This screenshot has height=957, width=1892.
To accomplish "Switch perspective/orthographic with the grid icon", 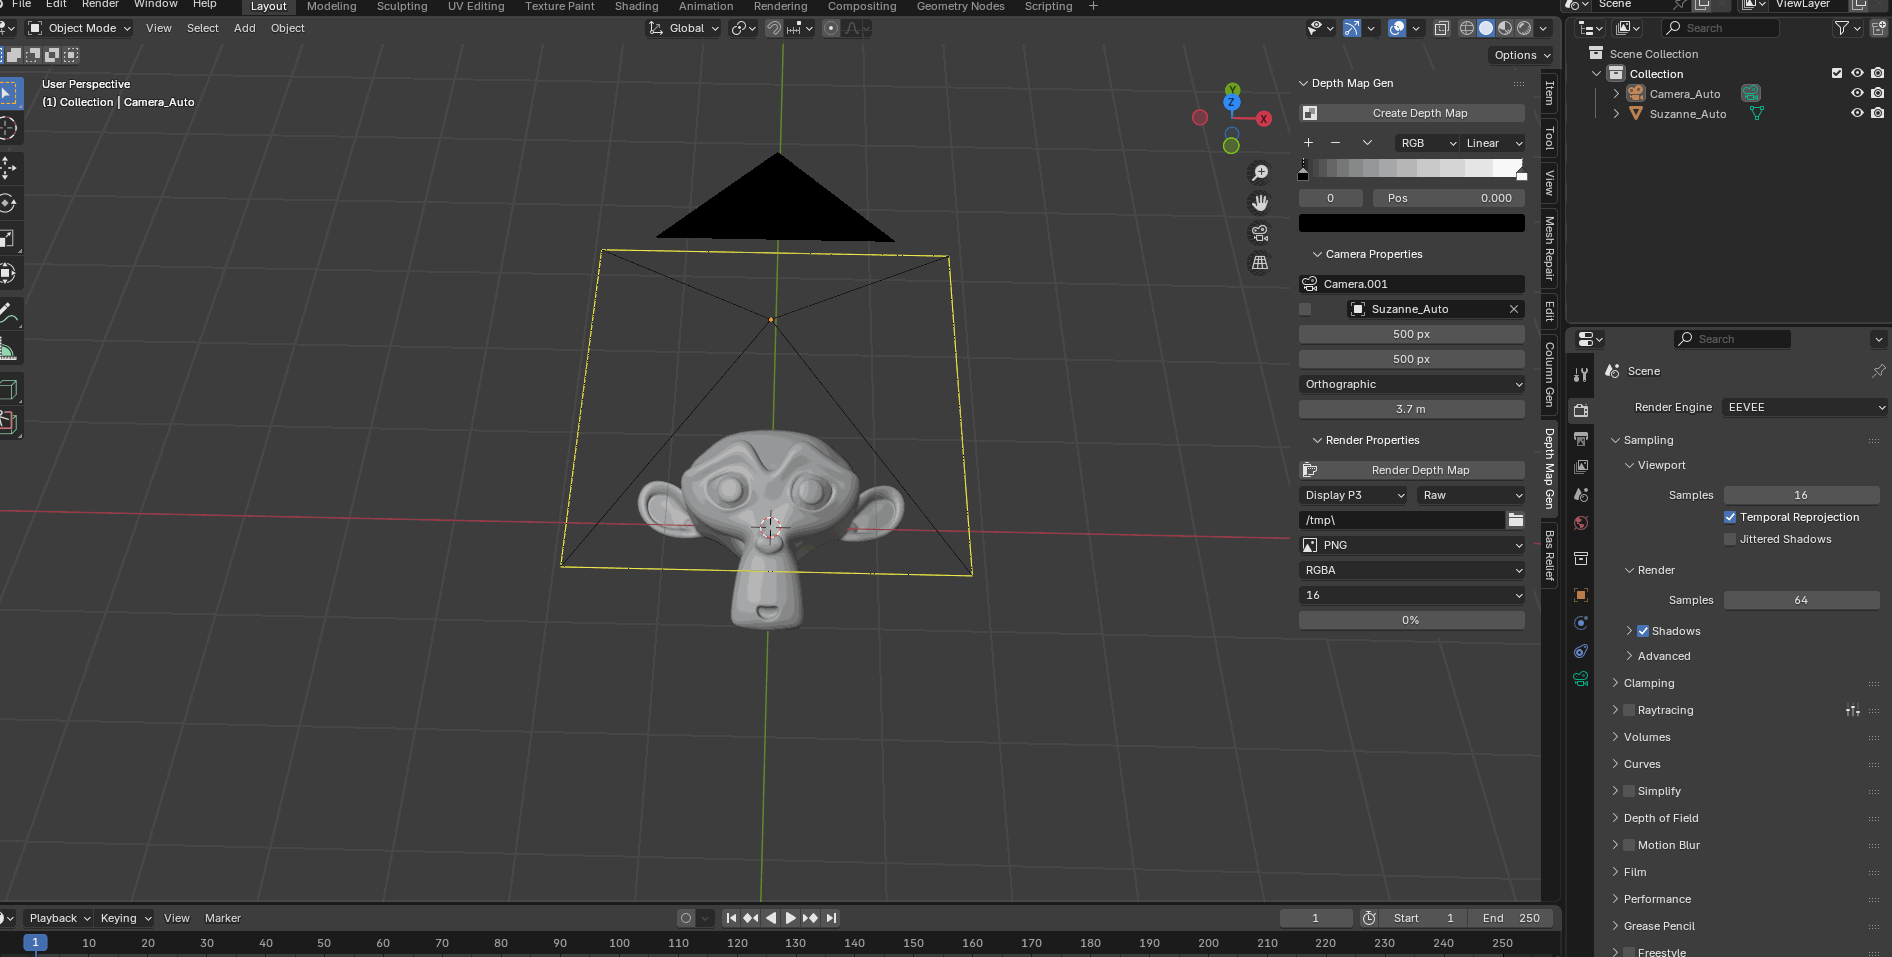I will click(1260, 263).
